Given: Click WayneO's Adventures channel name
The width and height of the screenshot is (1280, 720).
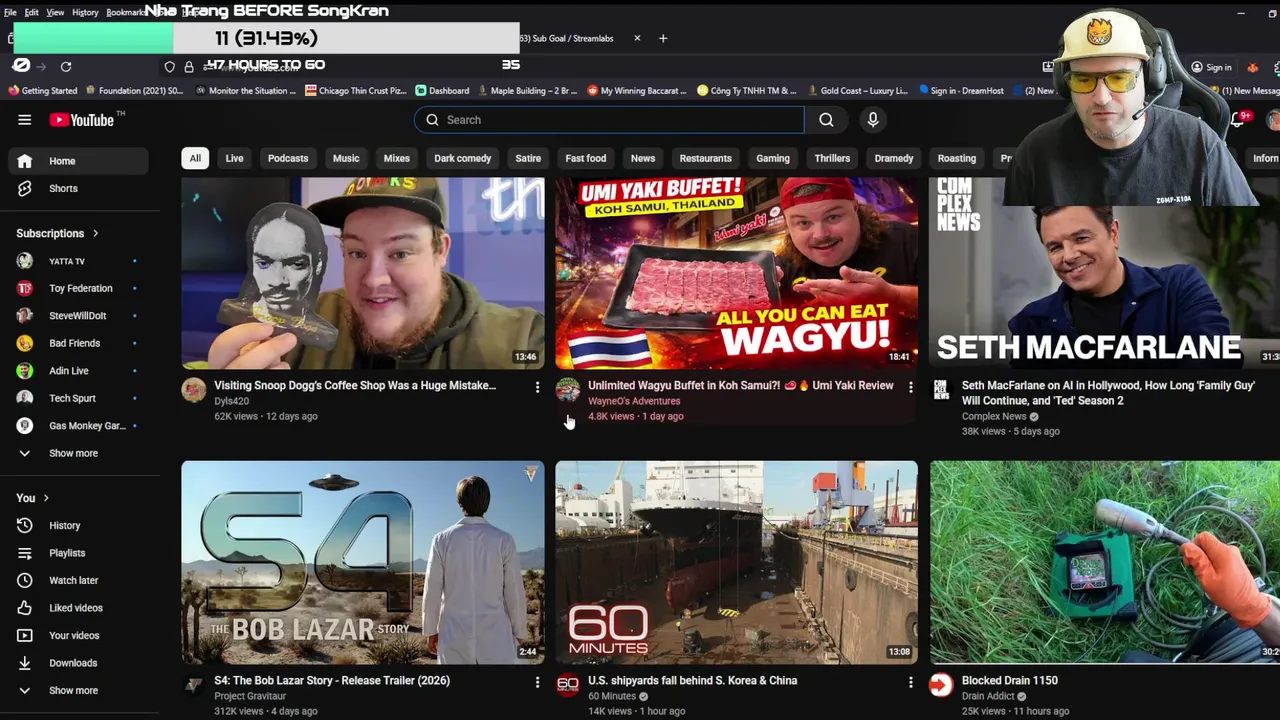Looking at the screenshot, I should pos(634,401).
